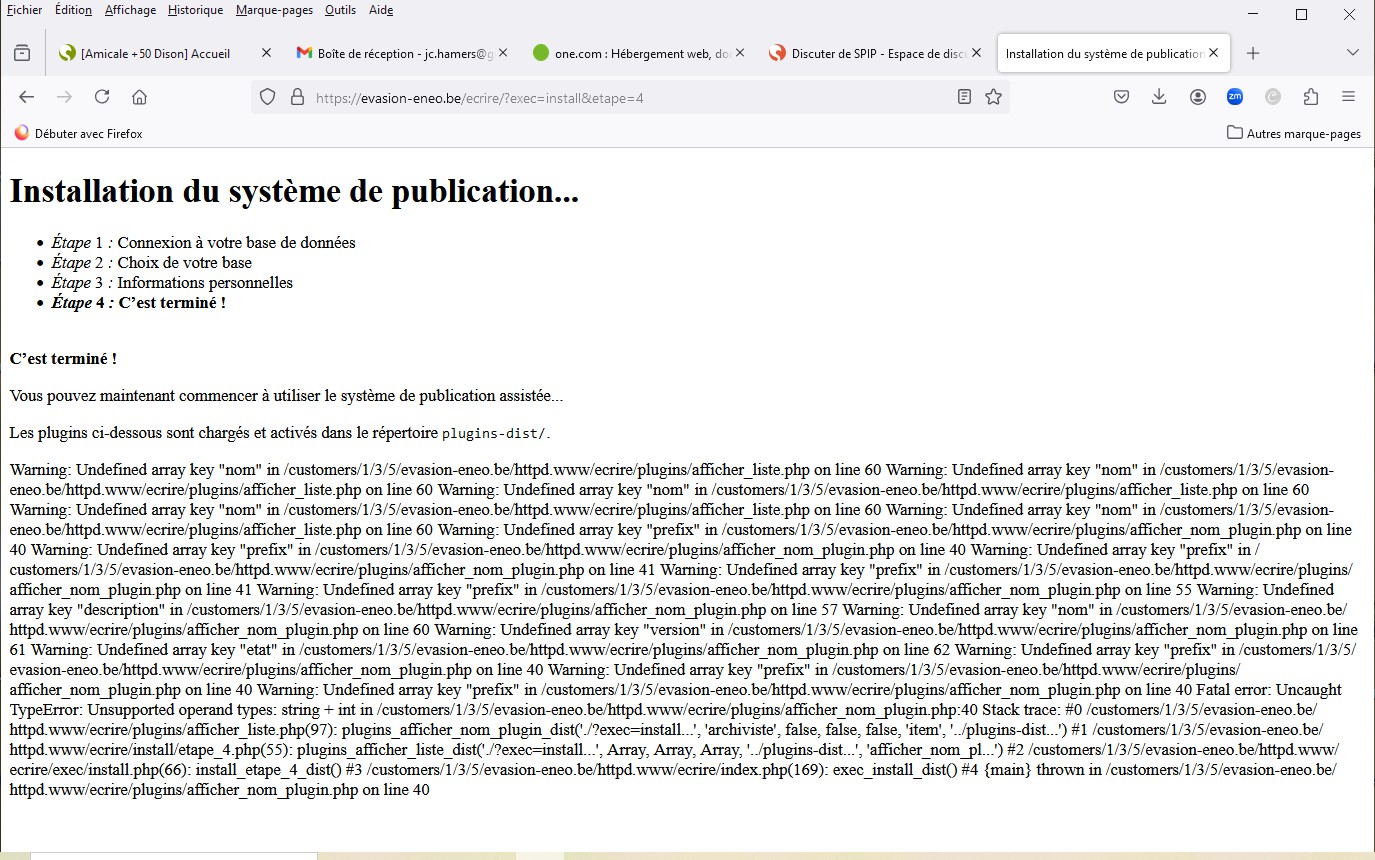The image size is (1375, 860).
Task: Open the Fichier menu
Action: tap(24, 10)
